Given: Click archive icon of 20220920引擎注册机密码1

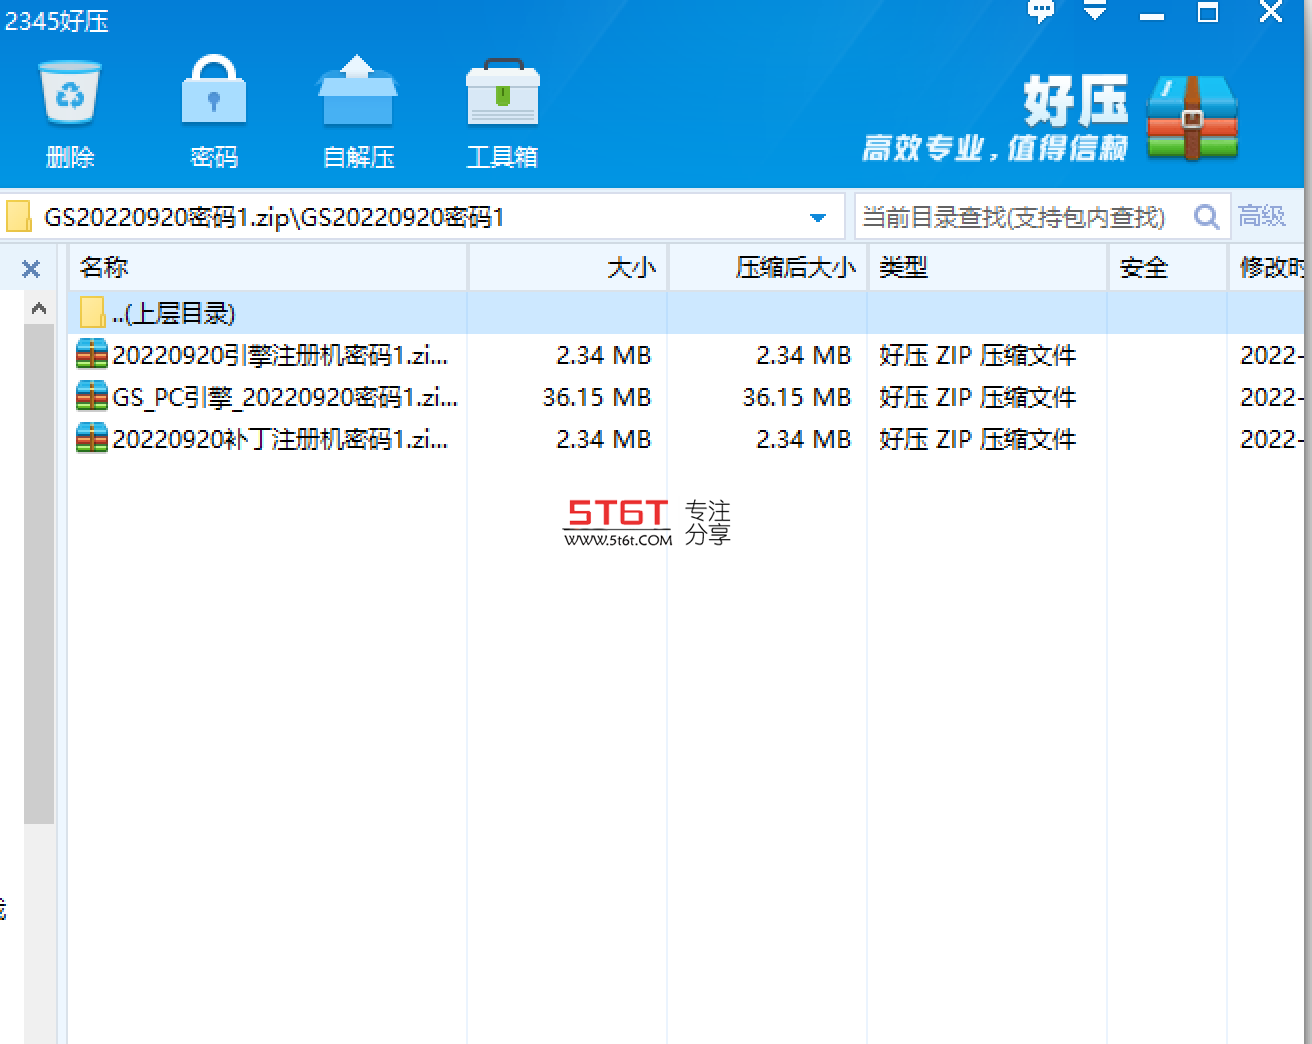Looking at the screenshot, I should pyautogui.click(x=92, y=355).
